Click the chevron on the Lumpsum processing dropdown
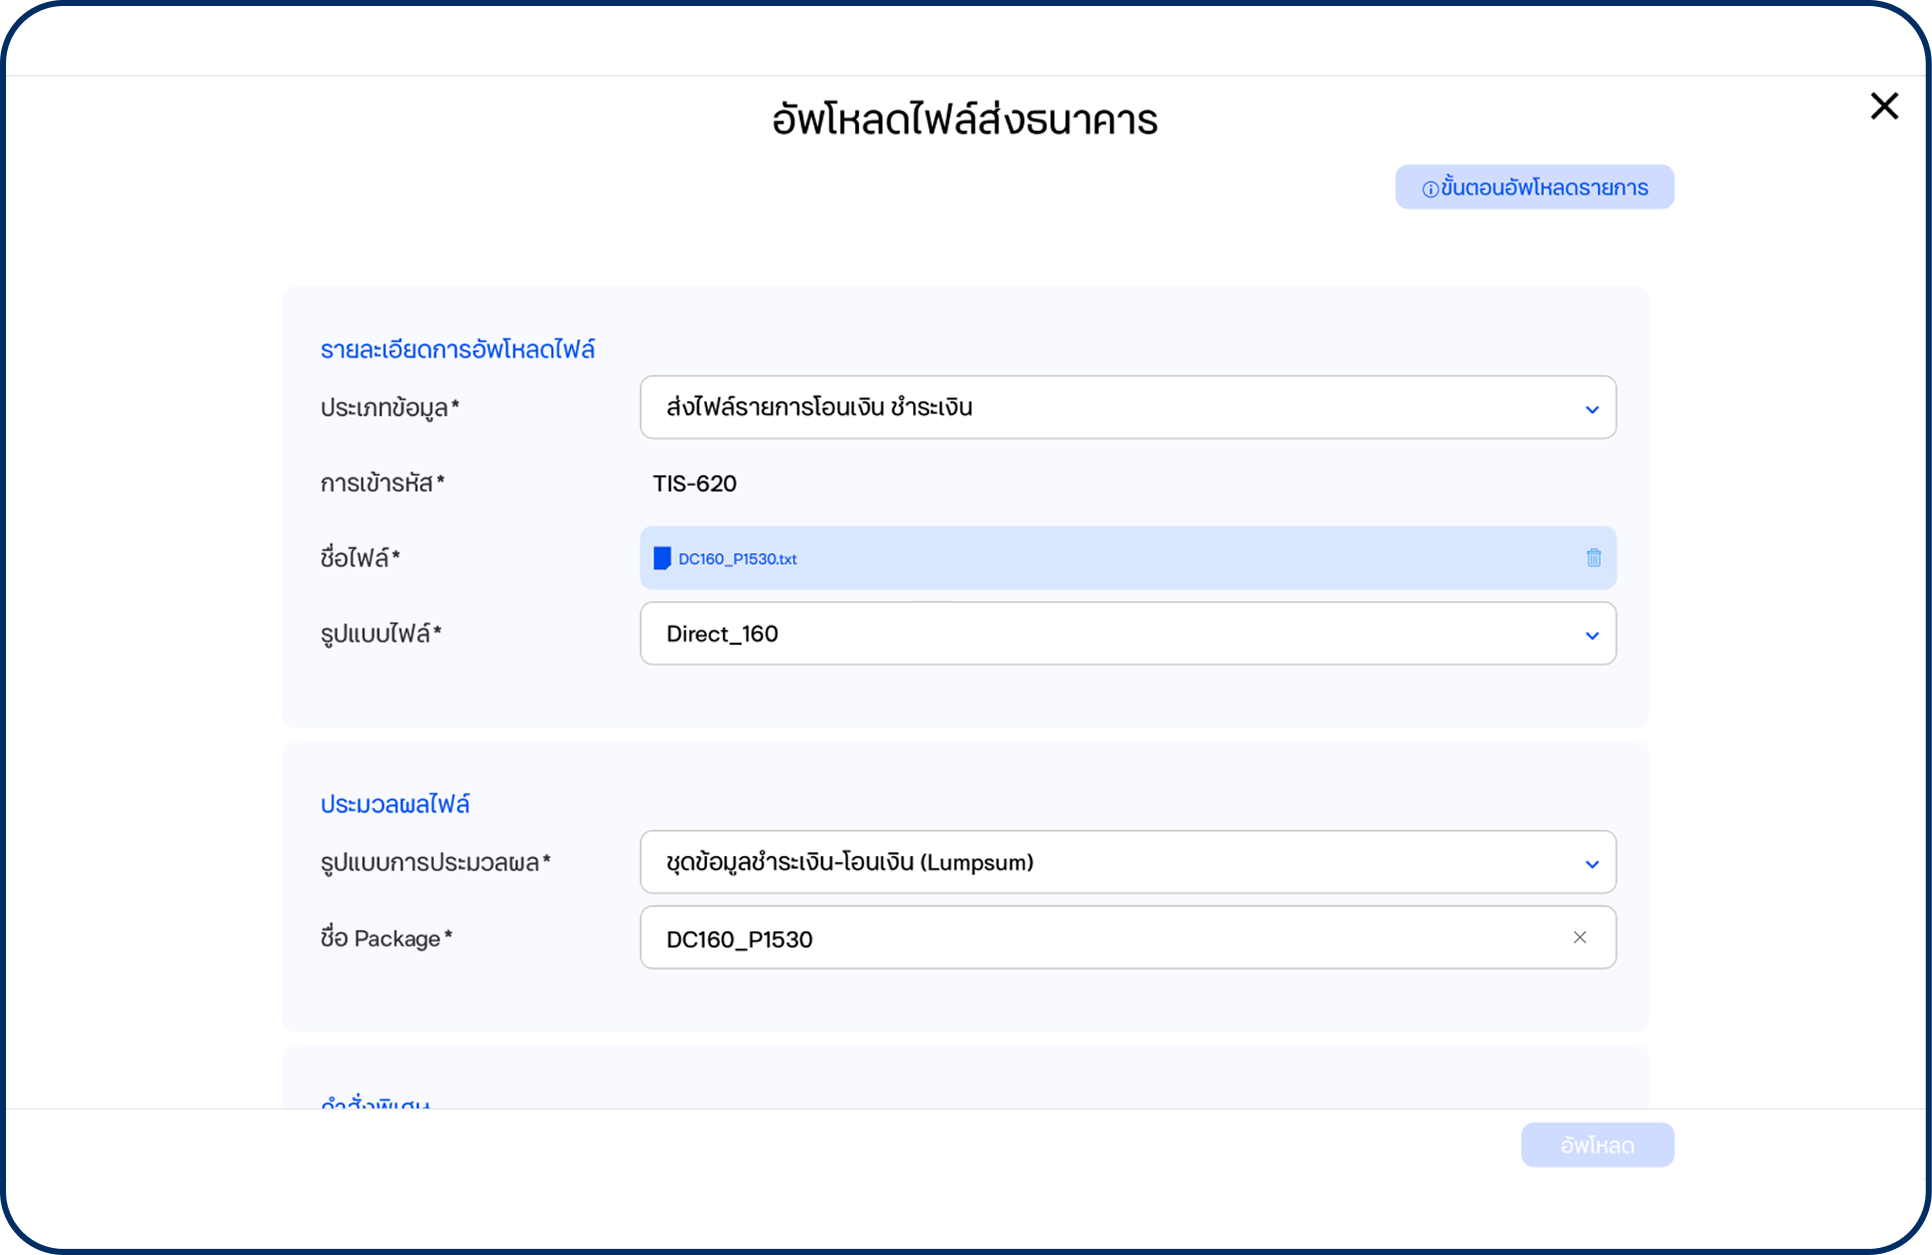The image size is (1932, 1255). pos(1591,862)
